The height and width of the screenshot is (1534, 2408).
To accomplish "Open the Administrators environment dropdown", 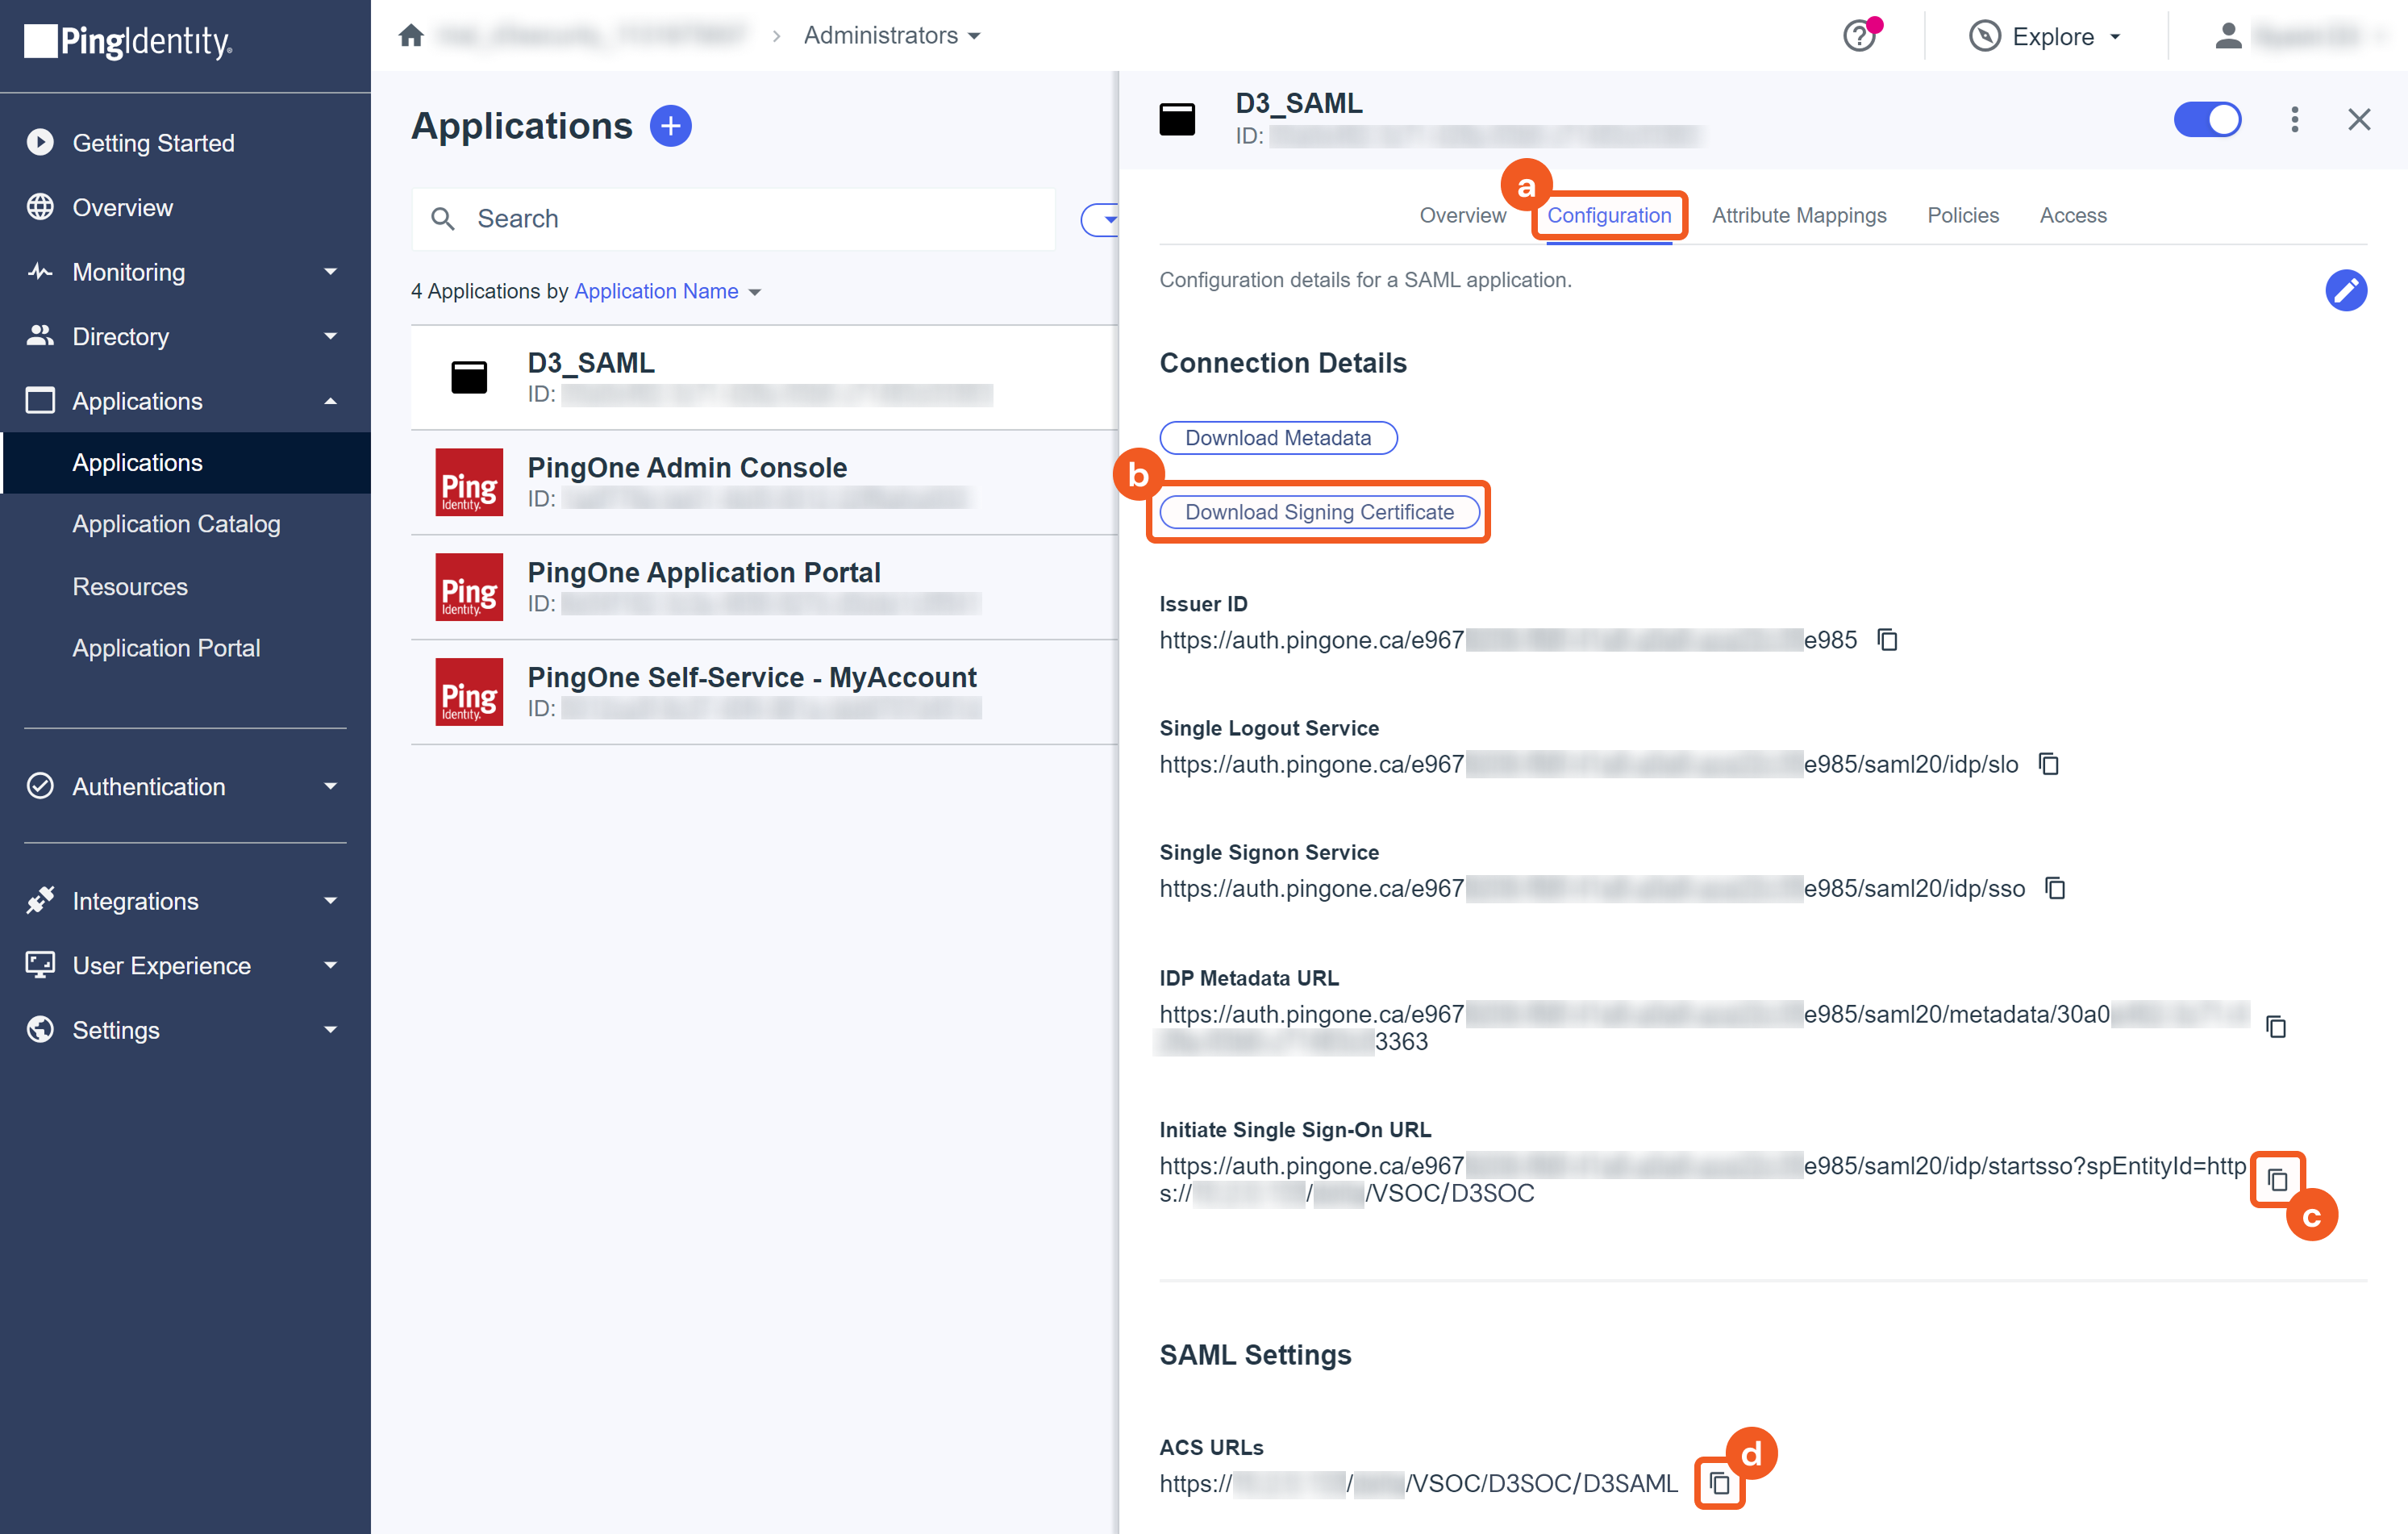I will (892, 36).
